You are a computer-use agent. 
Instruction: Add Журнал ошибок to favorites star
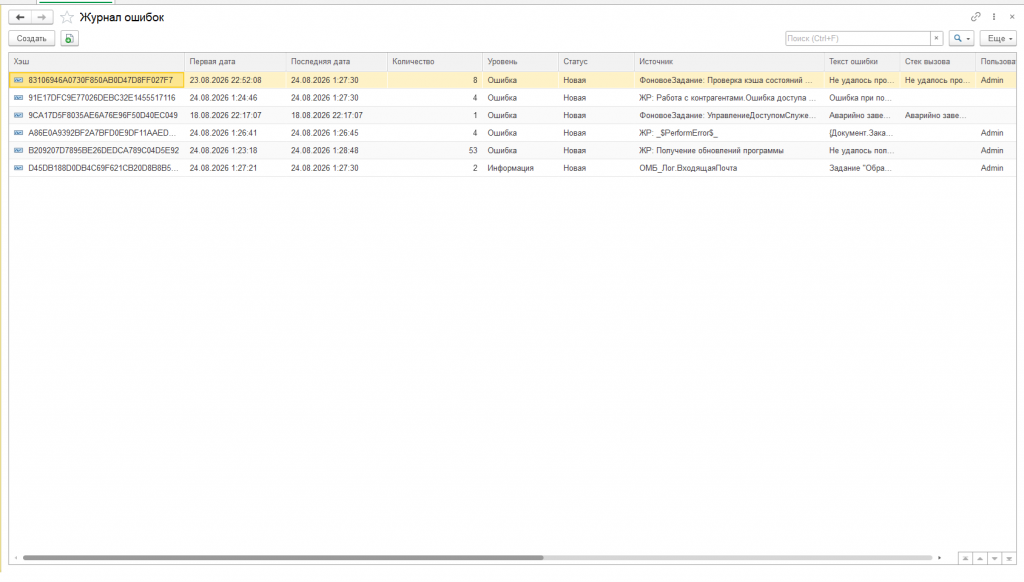[67, 18]
